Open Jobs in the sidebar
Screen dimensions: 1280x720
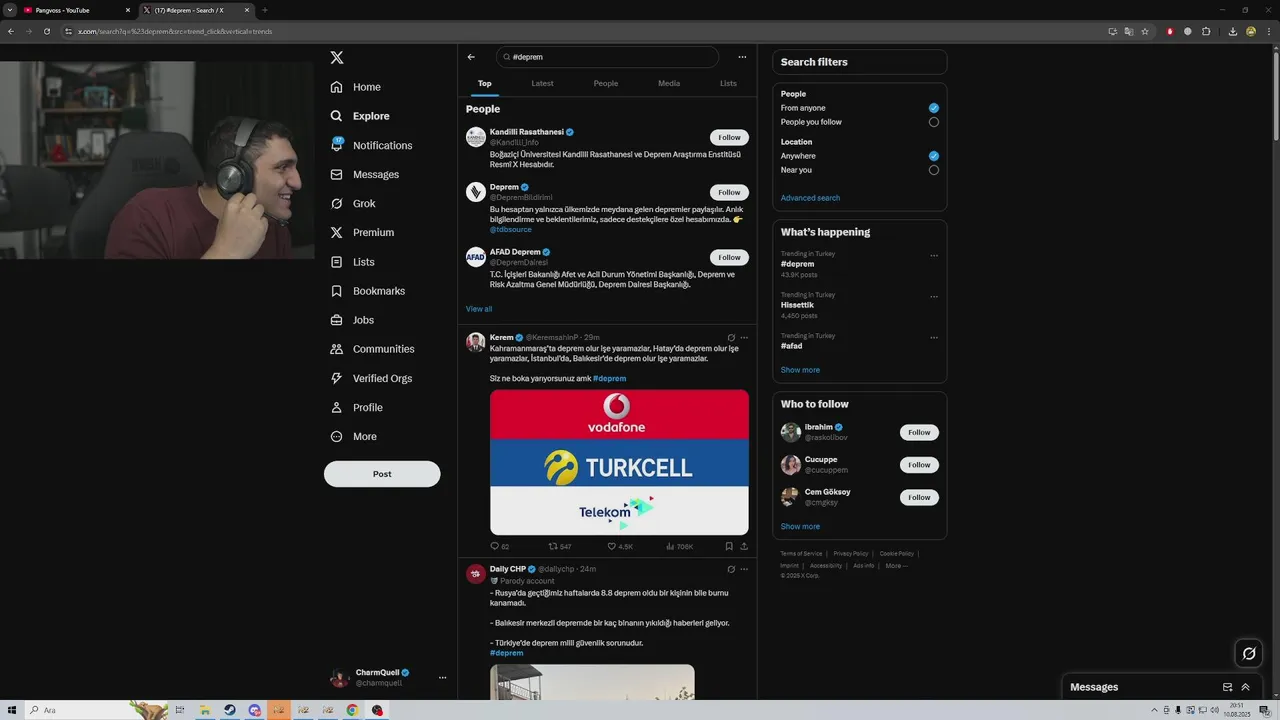click(352, 320)
